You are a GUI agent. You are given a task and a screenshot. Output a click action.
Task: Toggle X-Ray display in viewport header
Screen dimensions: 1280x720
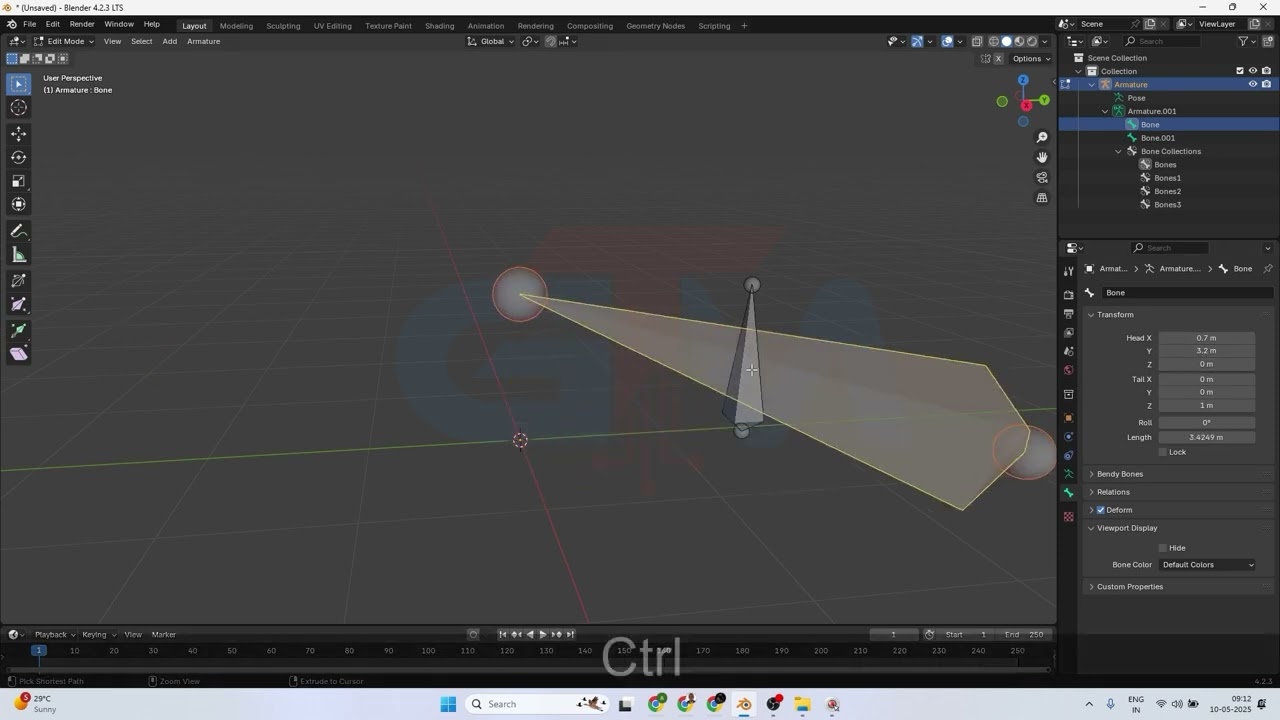pyautogui.click(x=977, y=41)
